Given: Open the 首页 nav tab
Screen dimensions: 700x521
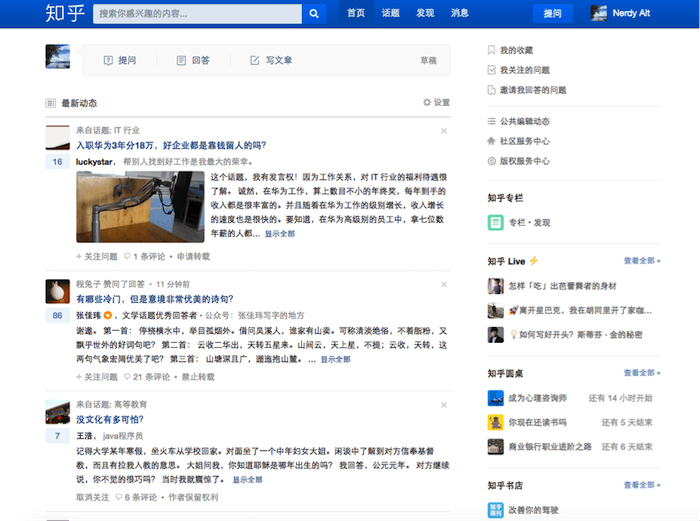Looking at the screenshot, I should tap(356, 13).
